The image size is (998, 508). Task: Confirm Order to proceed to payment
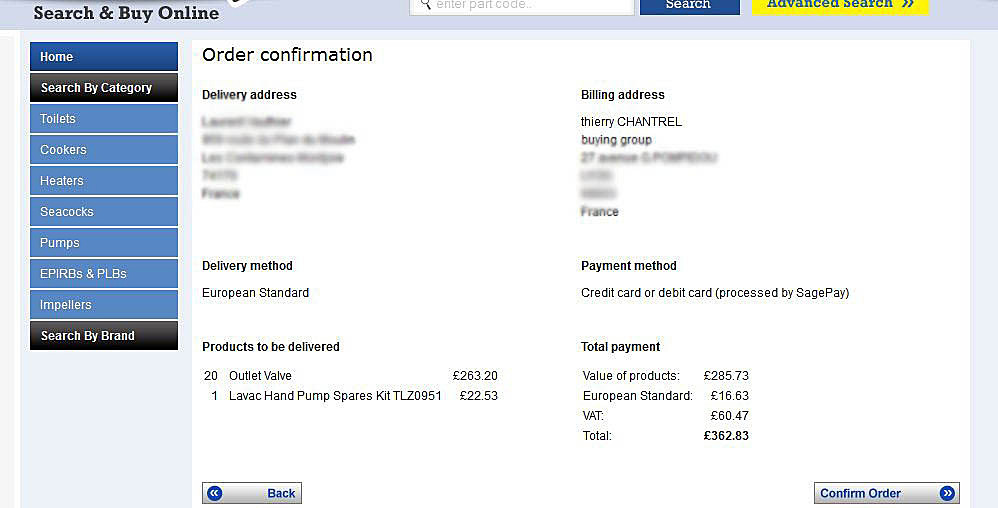click(x=887, y=493)
